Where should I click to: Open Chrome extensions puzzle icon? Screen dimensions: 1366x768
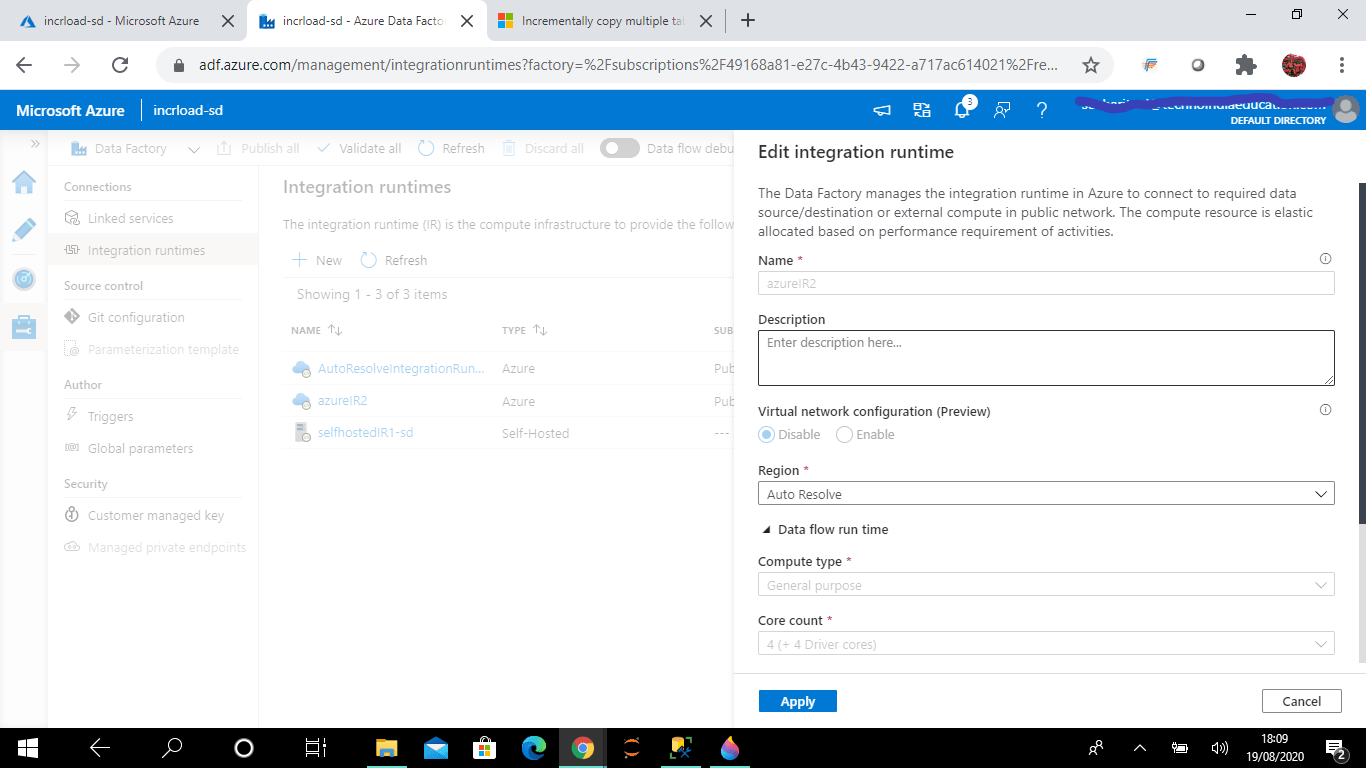coord(1246,65)
